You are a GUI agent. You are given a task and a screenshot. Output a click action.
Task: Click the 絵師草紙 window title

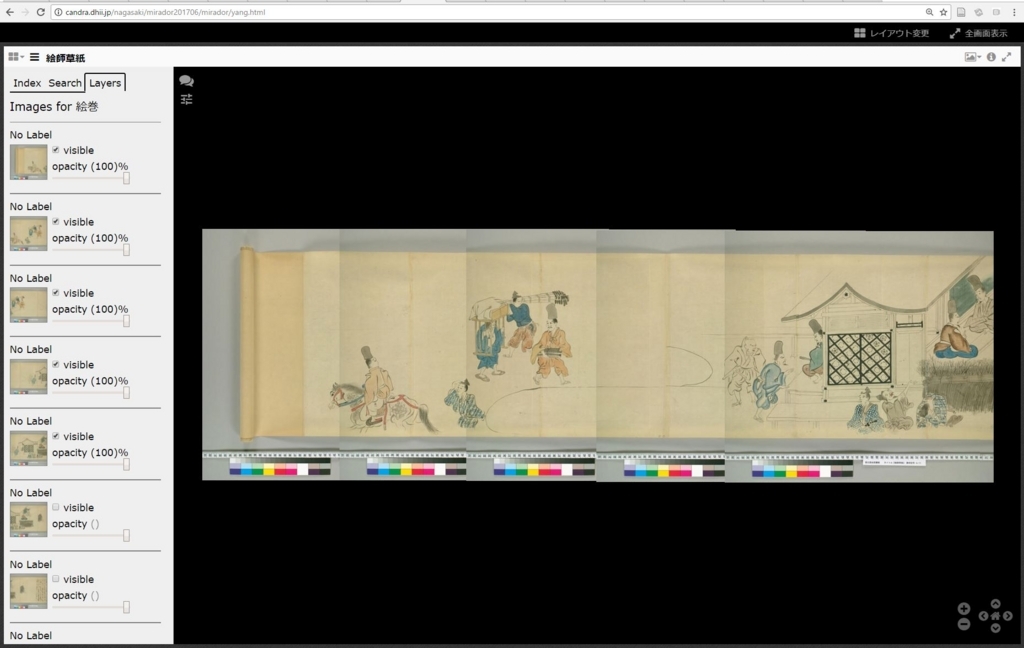click(65, 57)
